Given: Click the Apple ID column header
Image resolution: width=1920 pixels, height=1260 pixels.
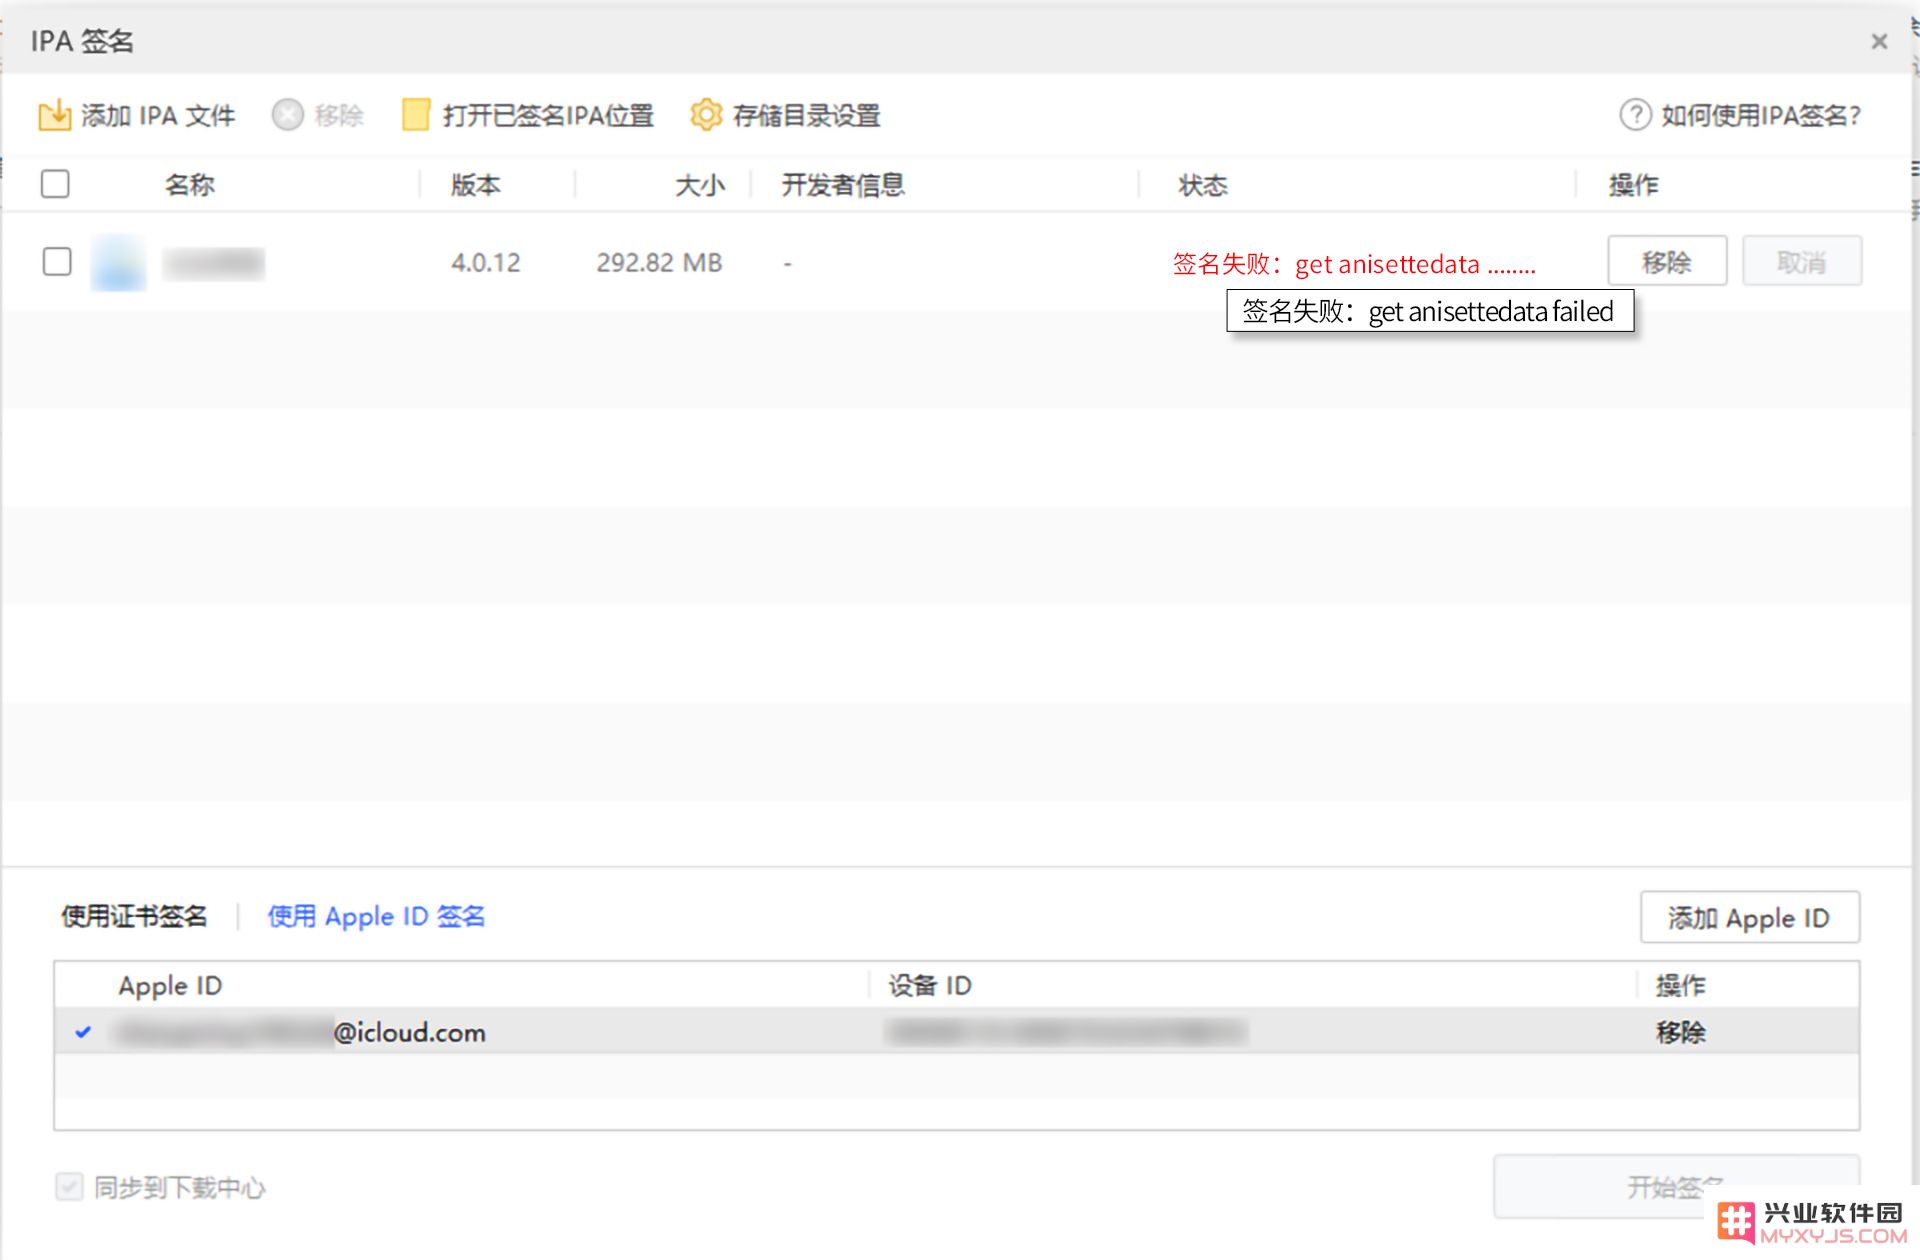Looking at the screenshot, I should click(x=170, y=985).
